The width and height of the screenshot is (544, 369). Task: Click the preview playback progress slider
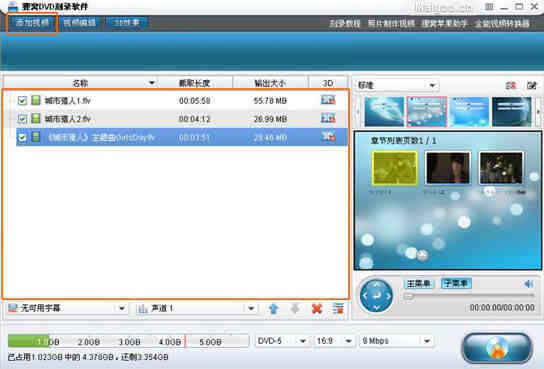click(x=468, y=296)
